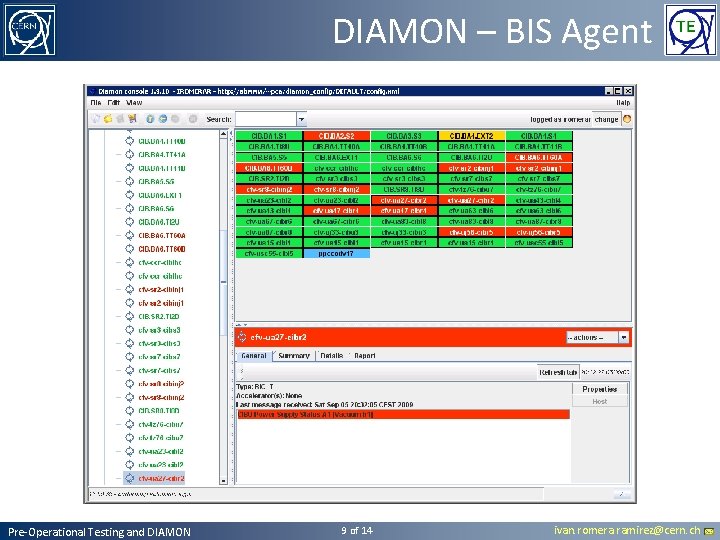Open the Search combo box dropdown arrow

301,119
